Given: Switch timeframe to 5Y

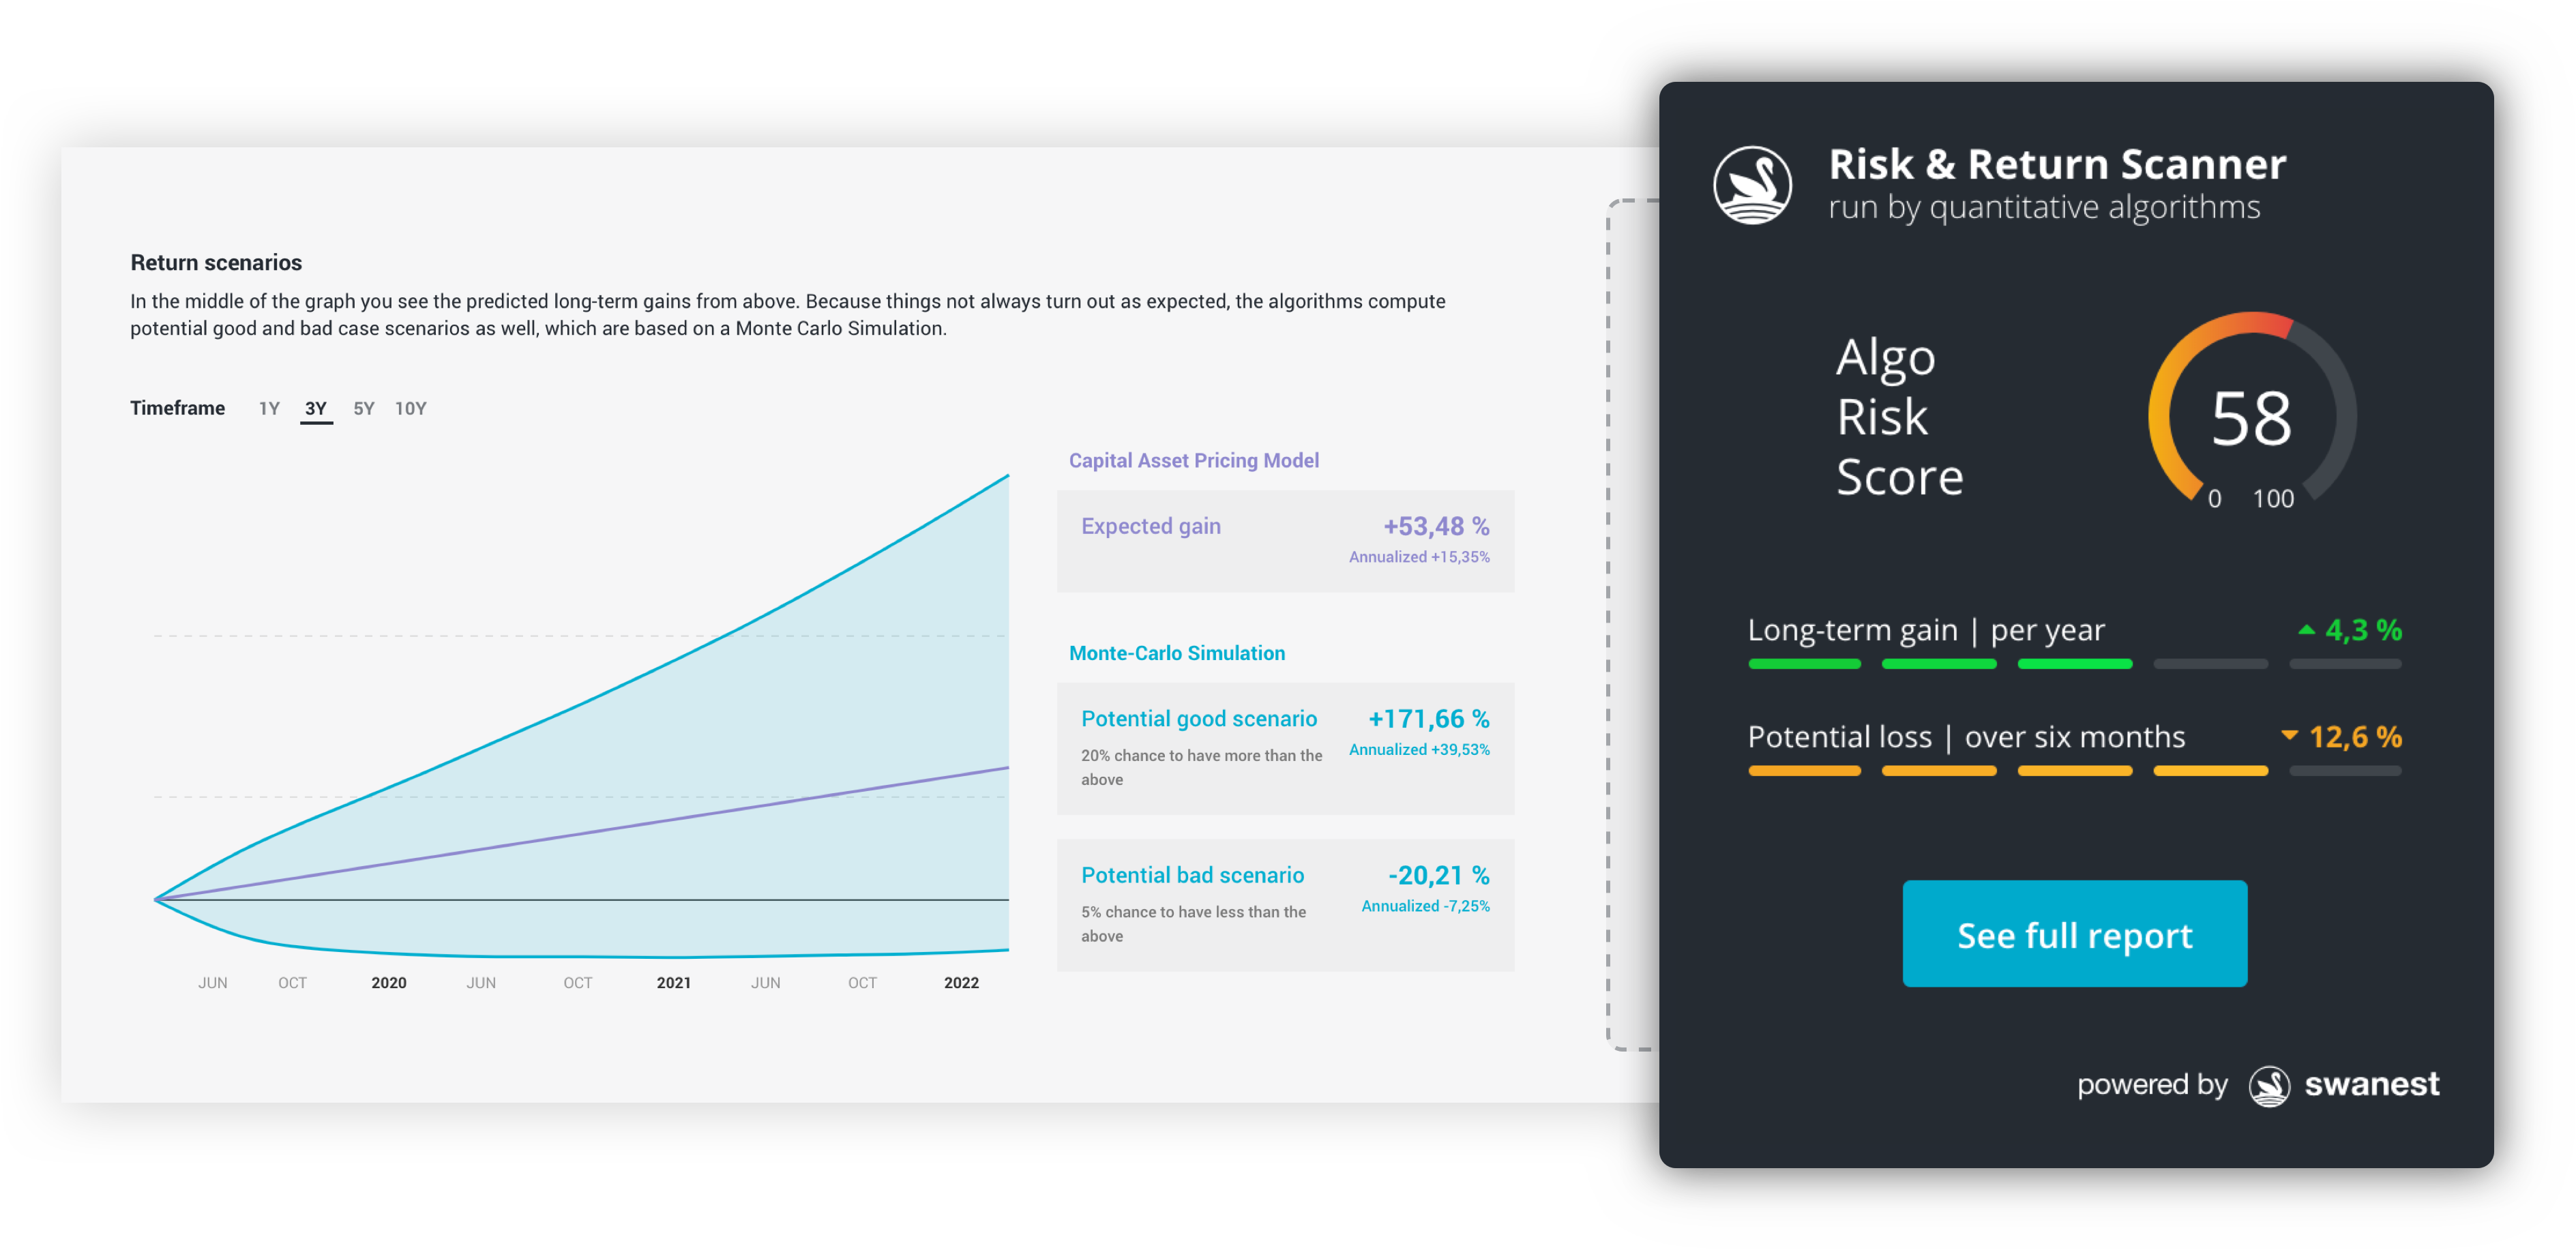Looking at the screenshot, I should click(x=364, y=408).
